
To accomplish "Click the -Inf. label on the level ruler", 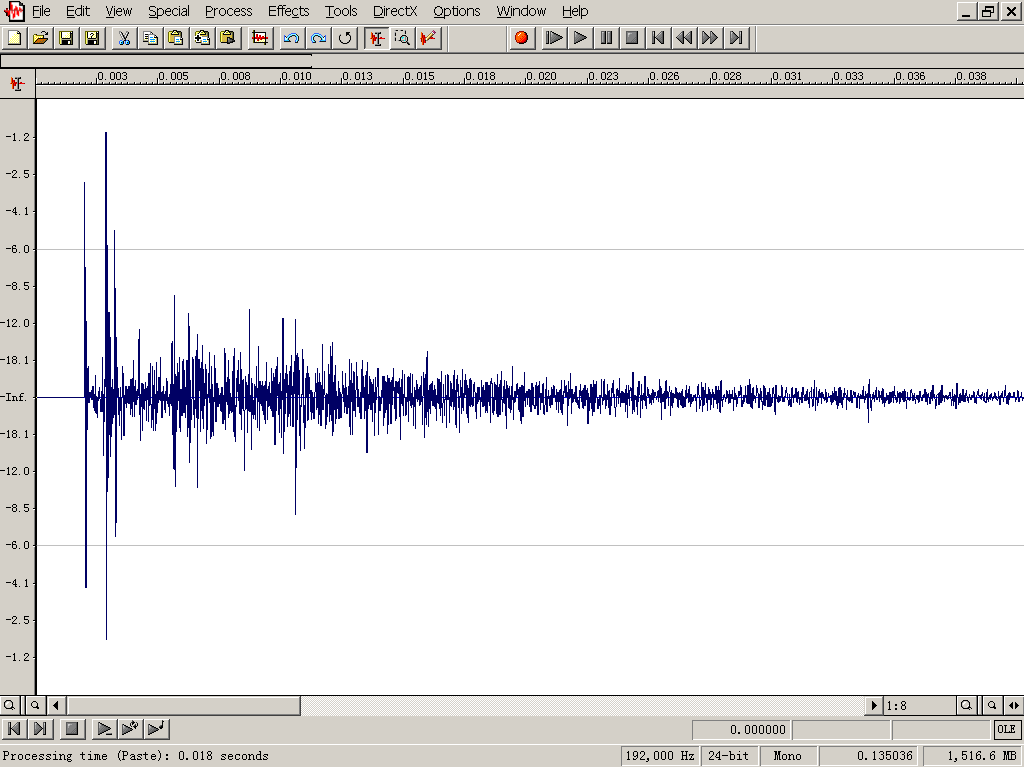I will (x=15, y=397).
